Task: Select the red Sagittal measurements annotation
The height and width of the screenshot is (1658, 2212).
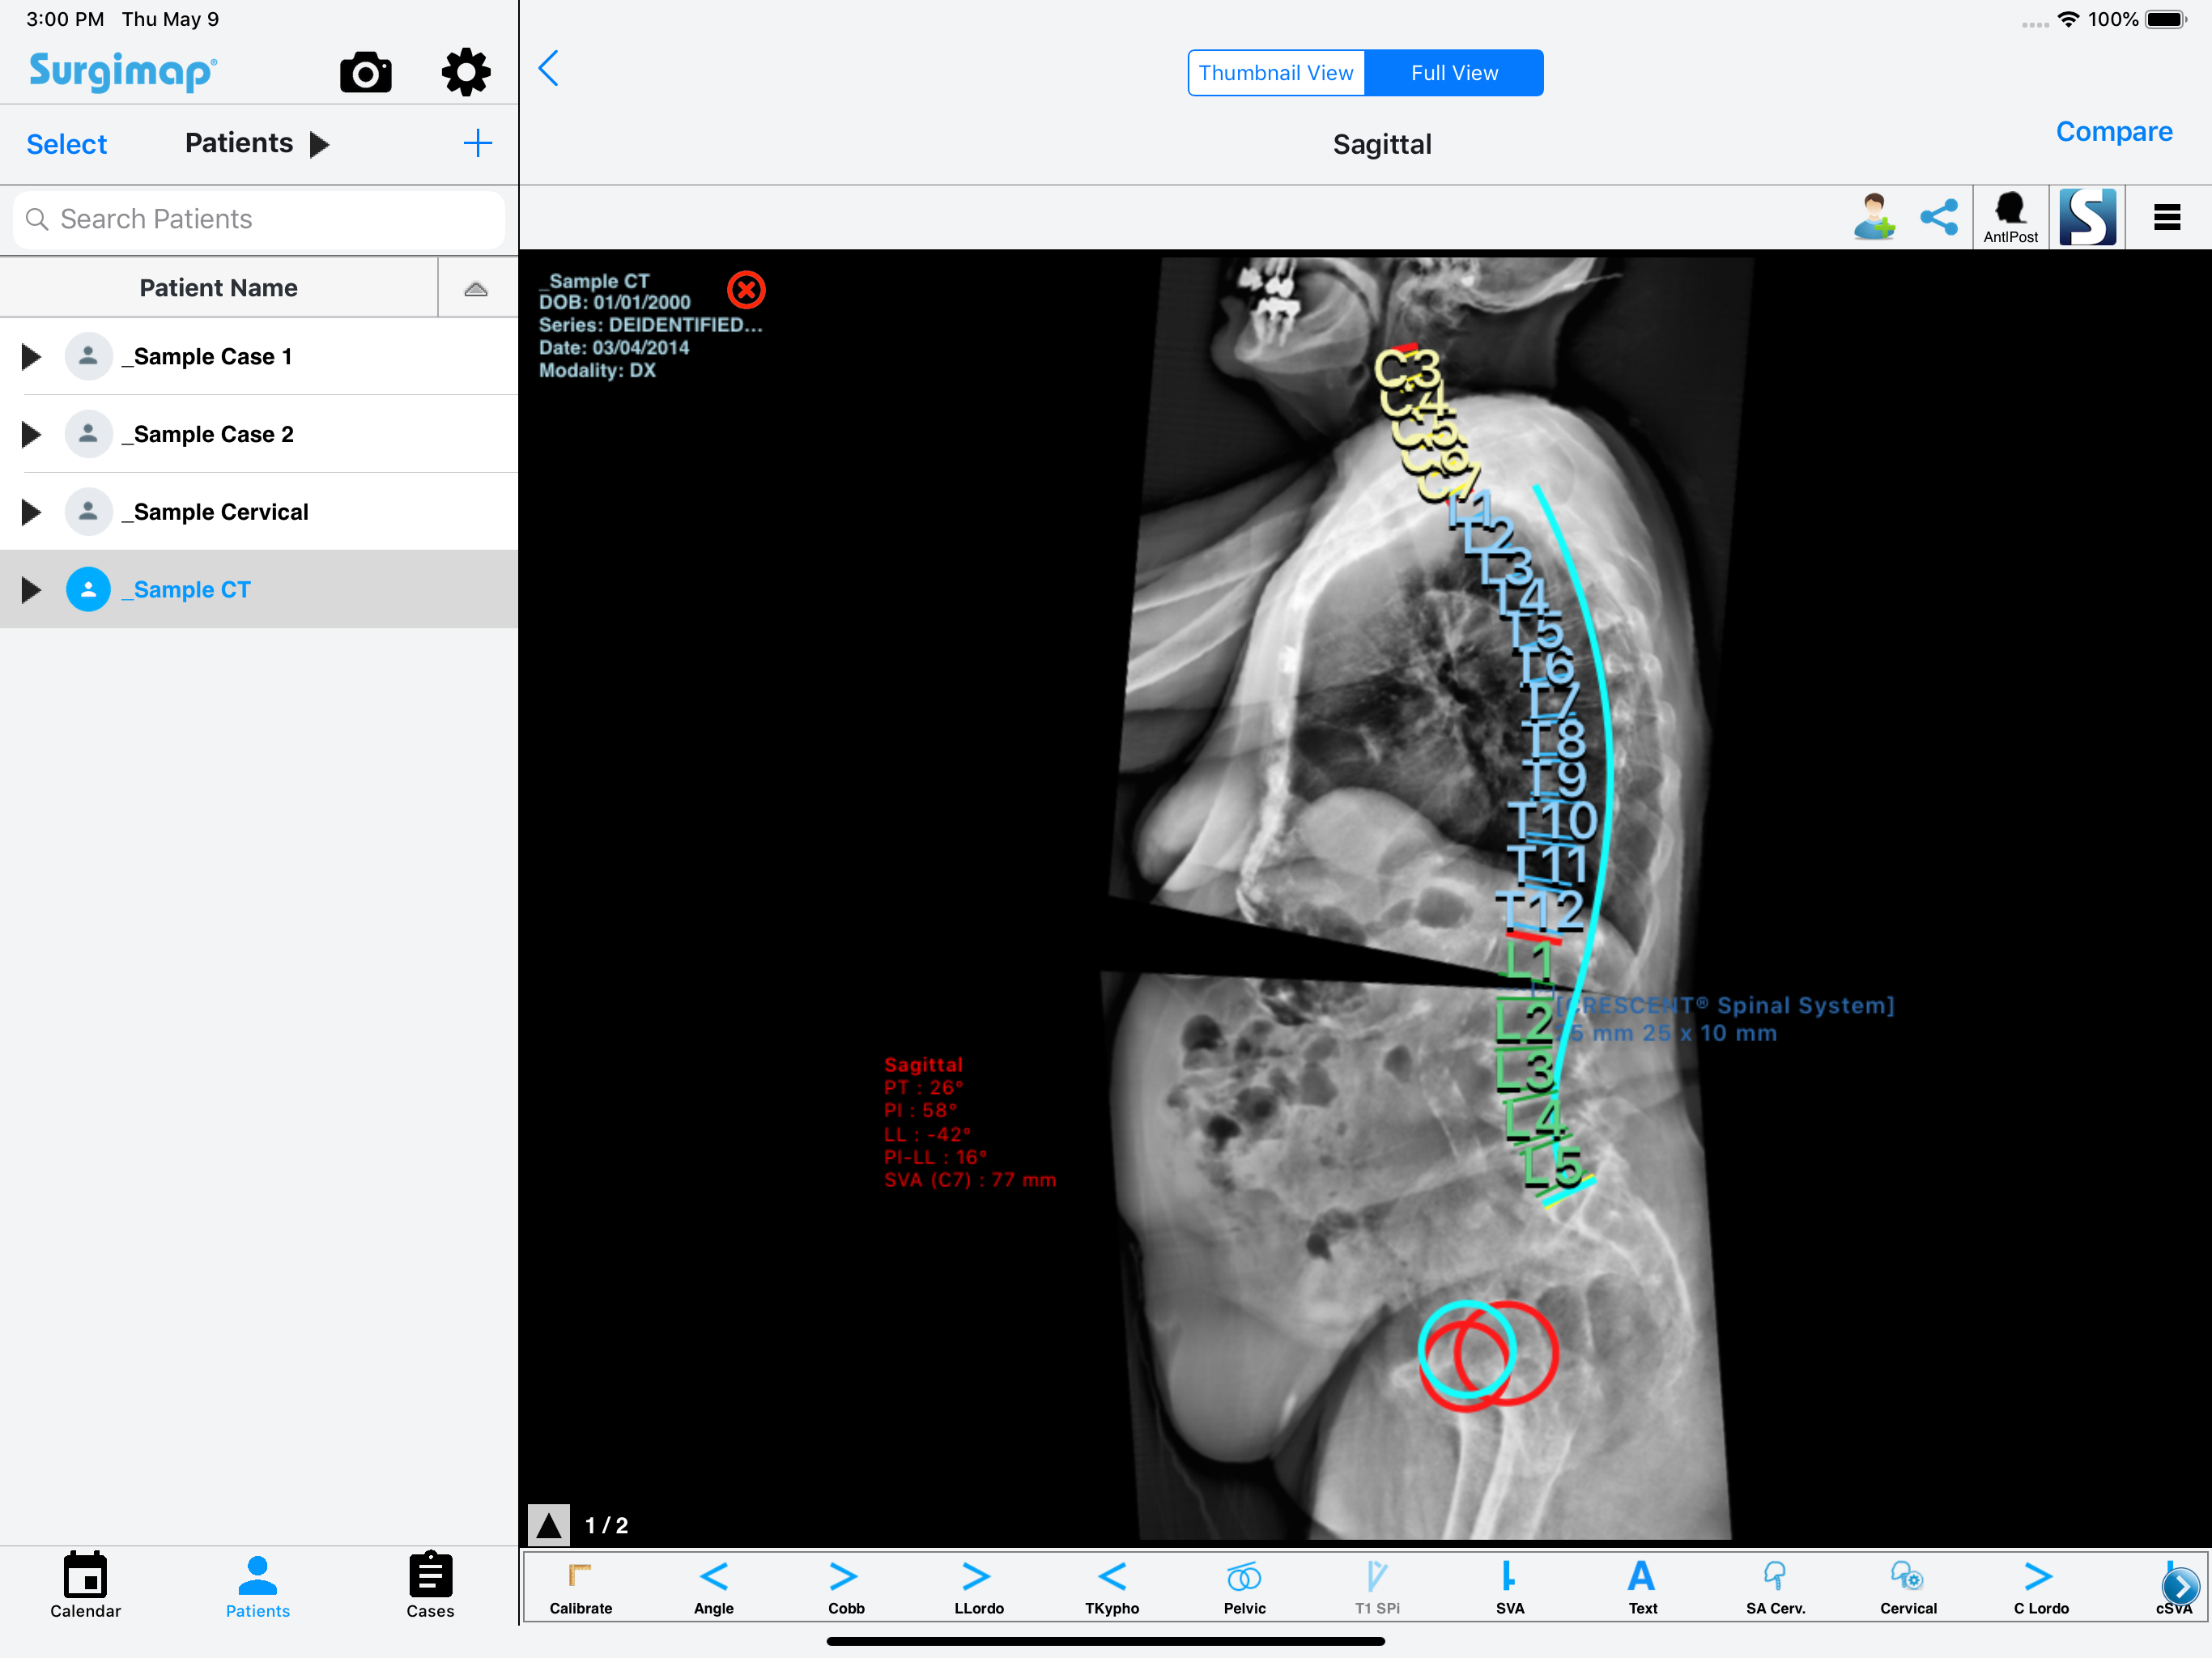Action: point(969,1122)
